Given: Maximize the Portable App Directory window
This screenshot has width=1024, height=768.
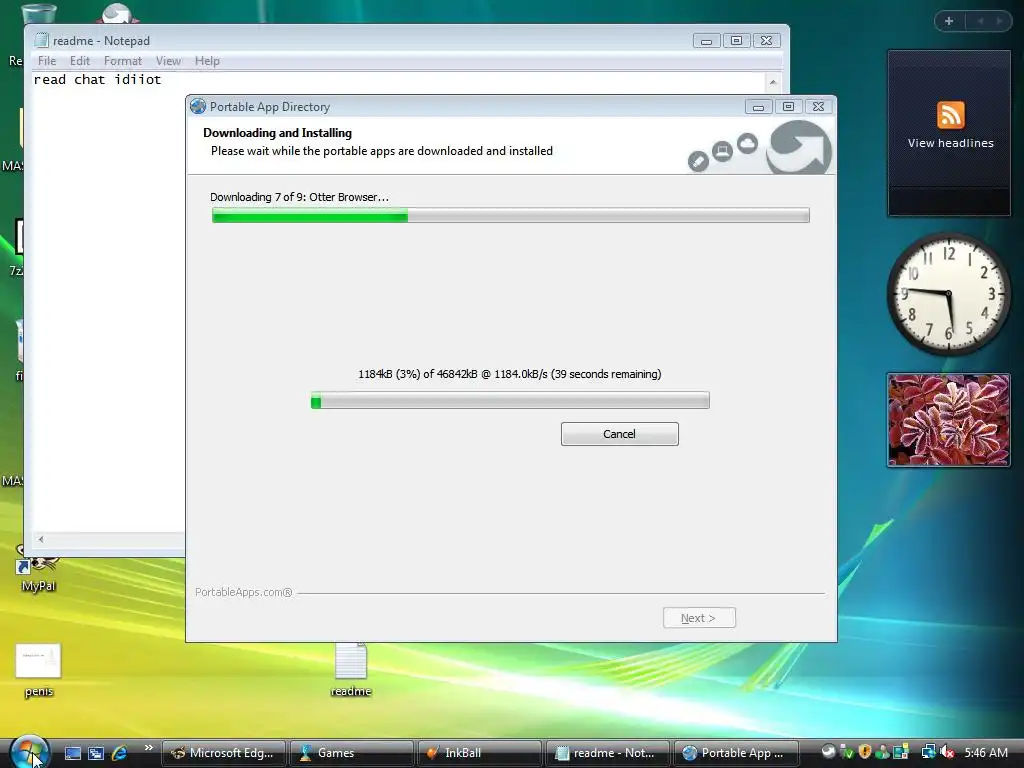Looking at the screenshot, I should click(x=788, y=106).
